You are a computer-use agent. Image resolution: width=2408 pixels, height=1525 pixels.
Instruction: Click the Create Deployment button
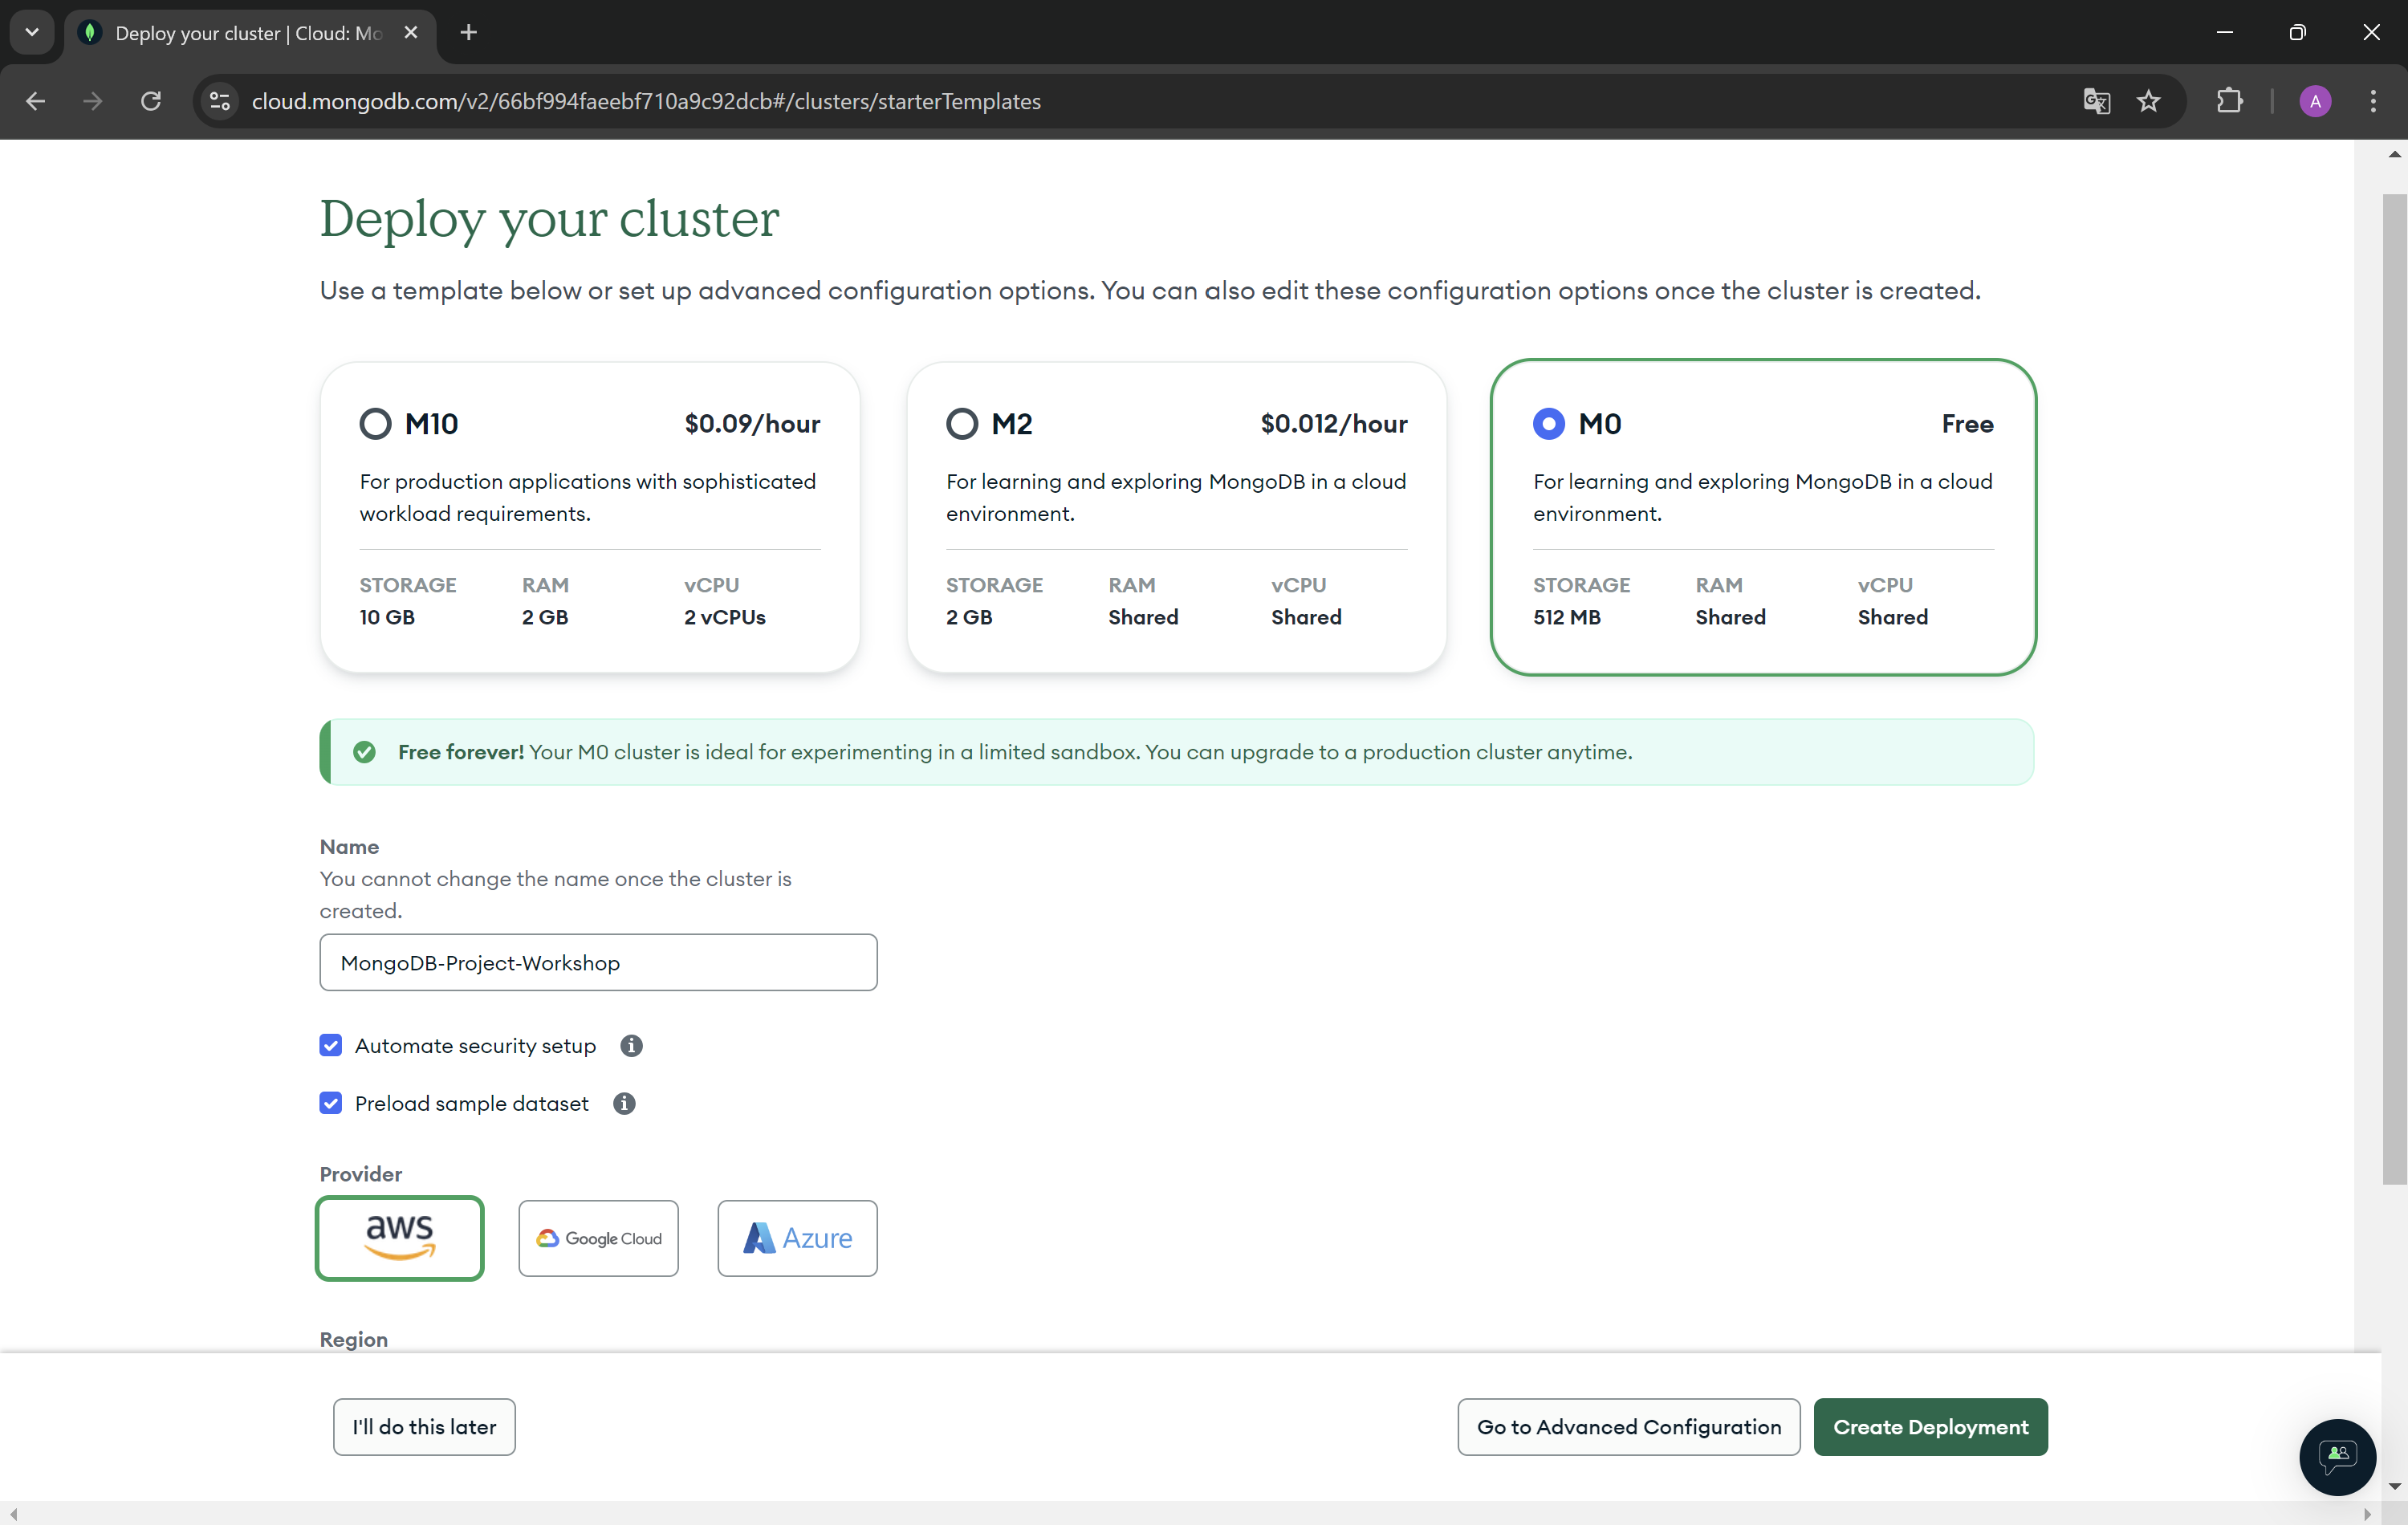point(1930,1426)
